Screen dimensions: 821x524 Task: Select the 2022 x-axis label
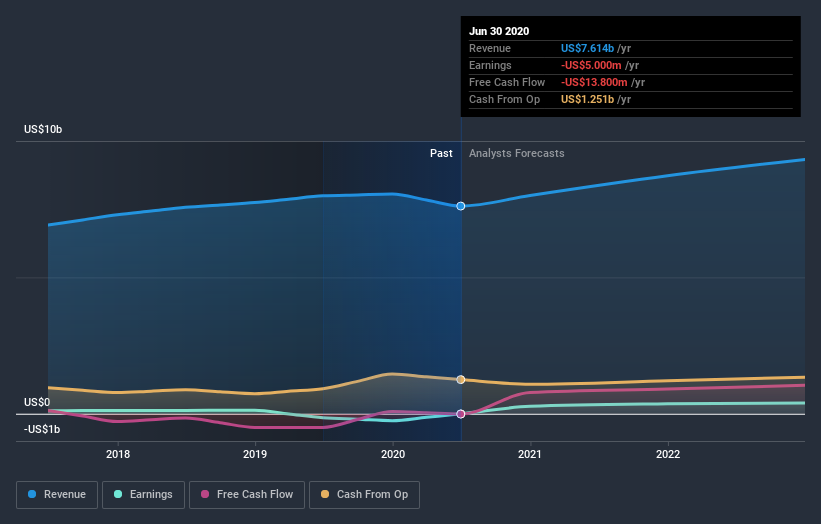(x=668, y=454)
